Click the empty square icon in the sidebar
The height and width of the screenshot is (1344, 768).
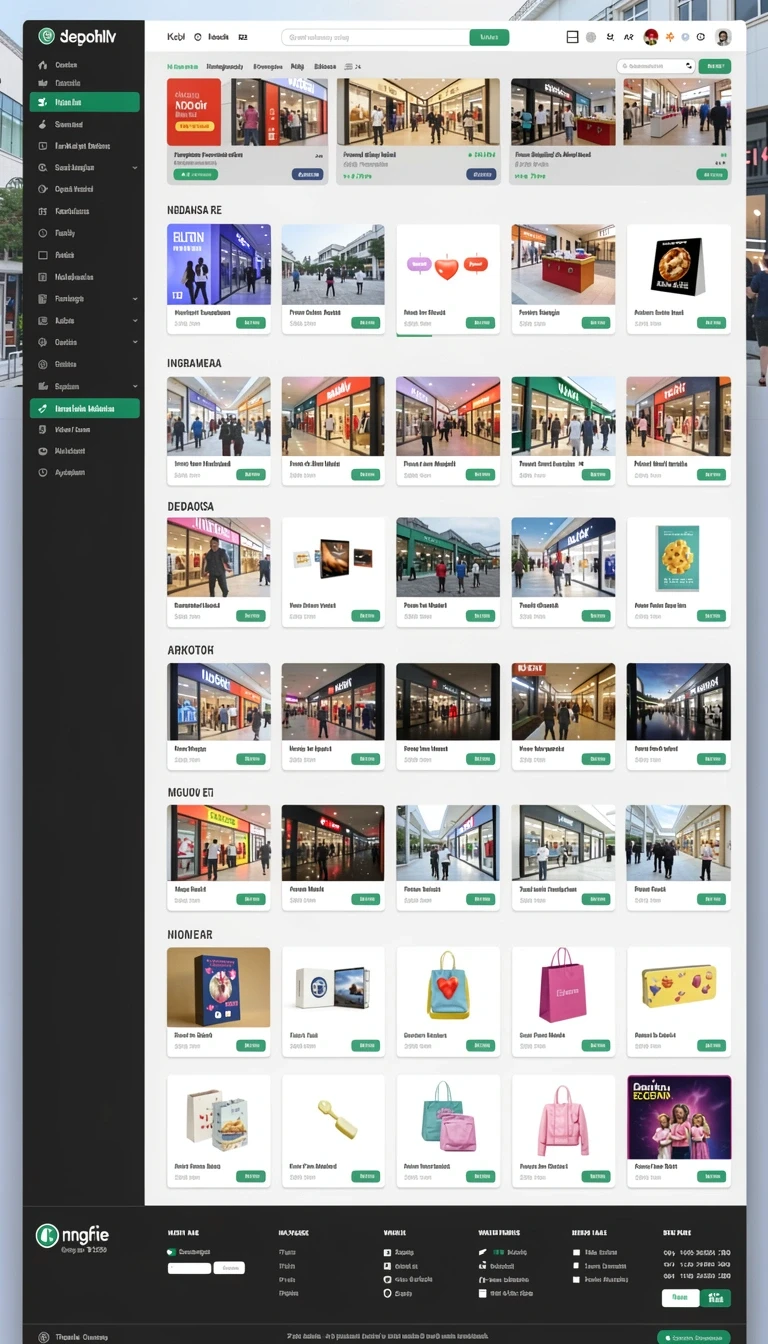[43, 255]
